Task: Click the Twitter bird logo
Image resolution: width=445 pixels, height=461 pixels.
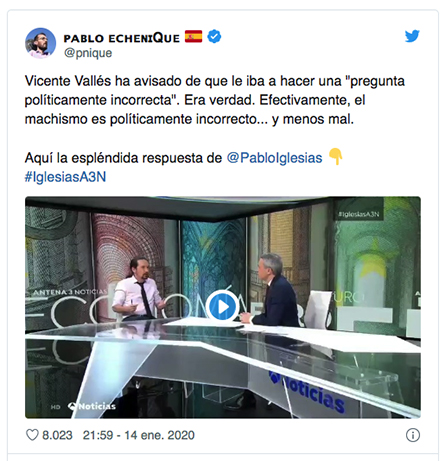Action: click(412, 36)
